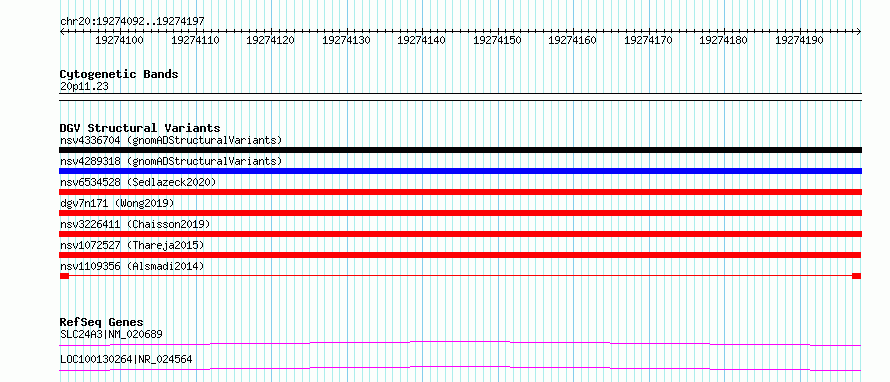
Task: Click ruler position 19274140
Action: point(421,40)
